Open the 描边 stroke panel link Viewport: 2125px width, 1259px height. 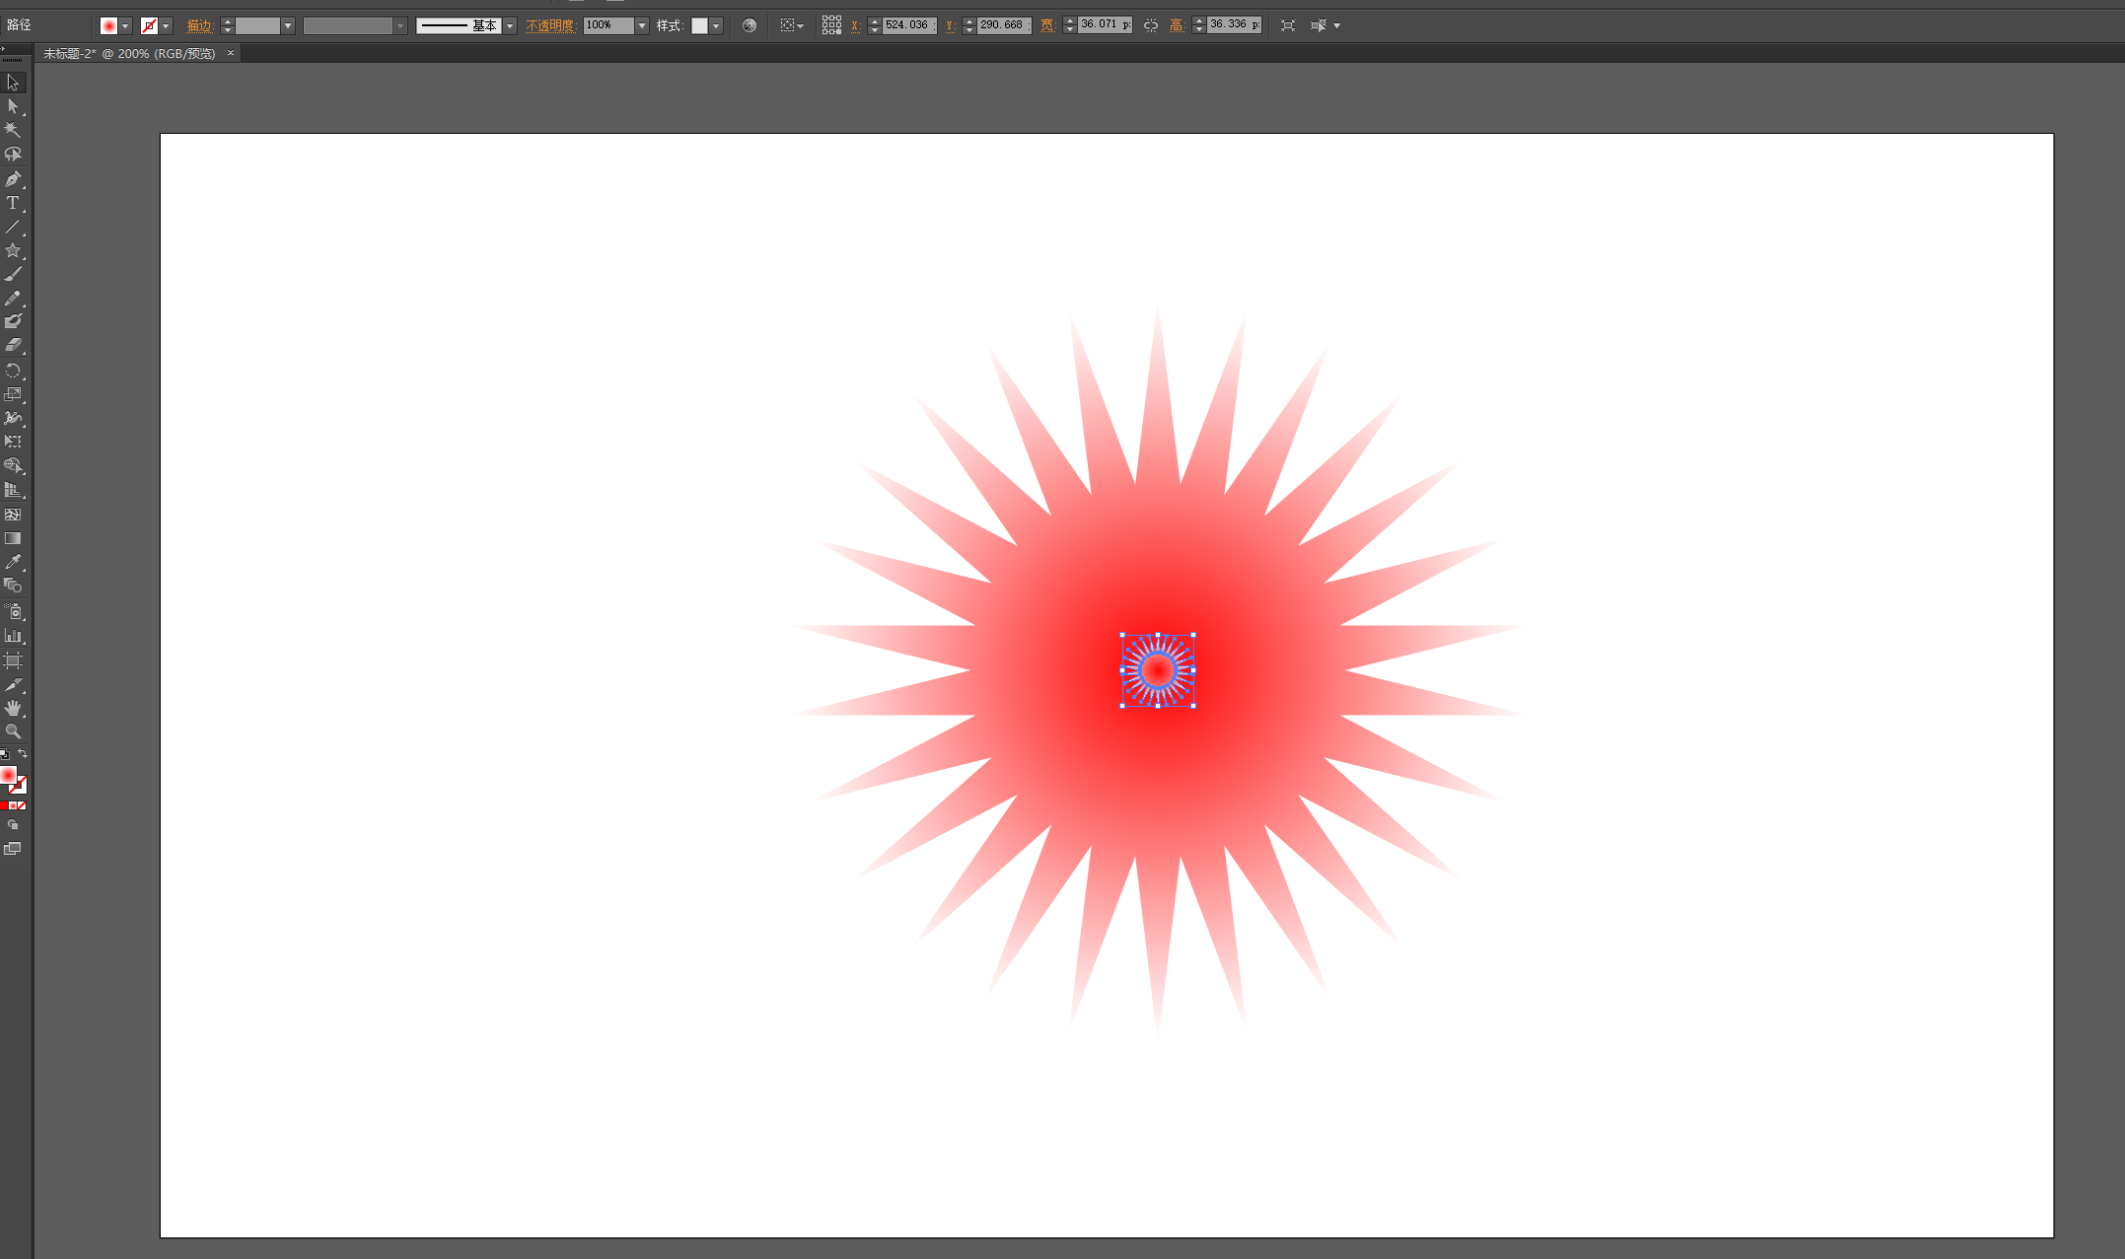tap(199, 26)
